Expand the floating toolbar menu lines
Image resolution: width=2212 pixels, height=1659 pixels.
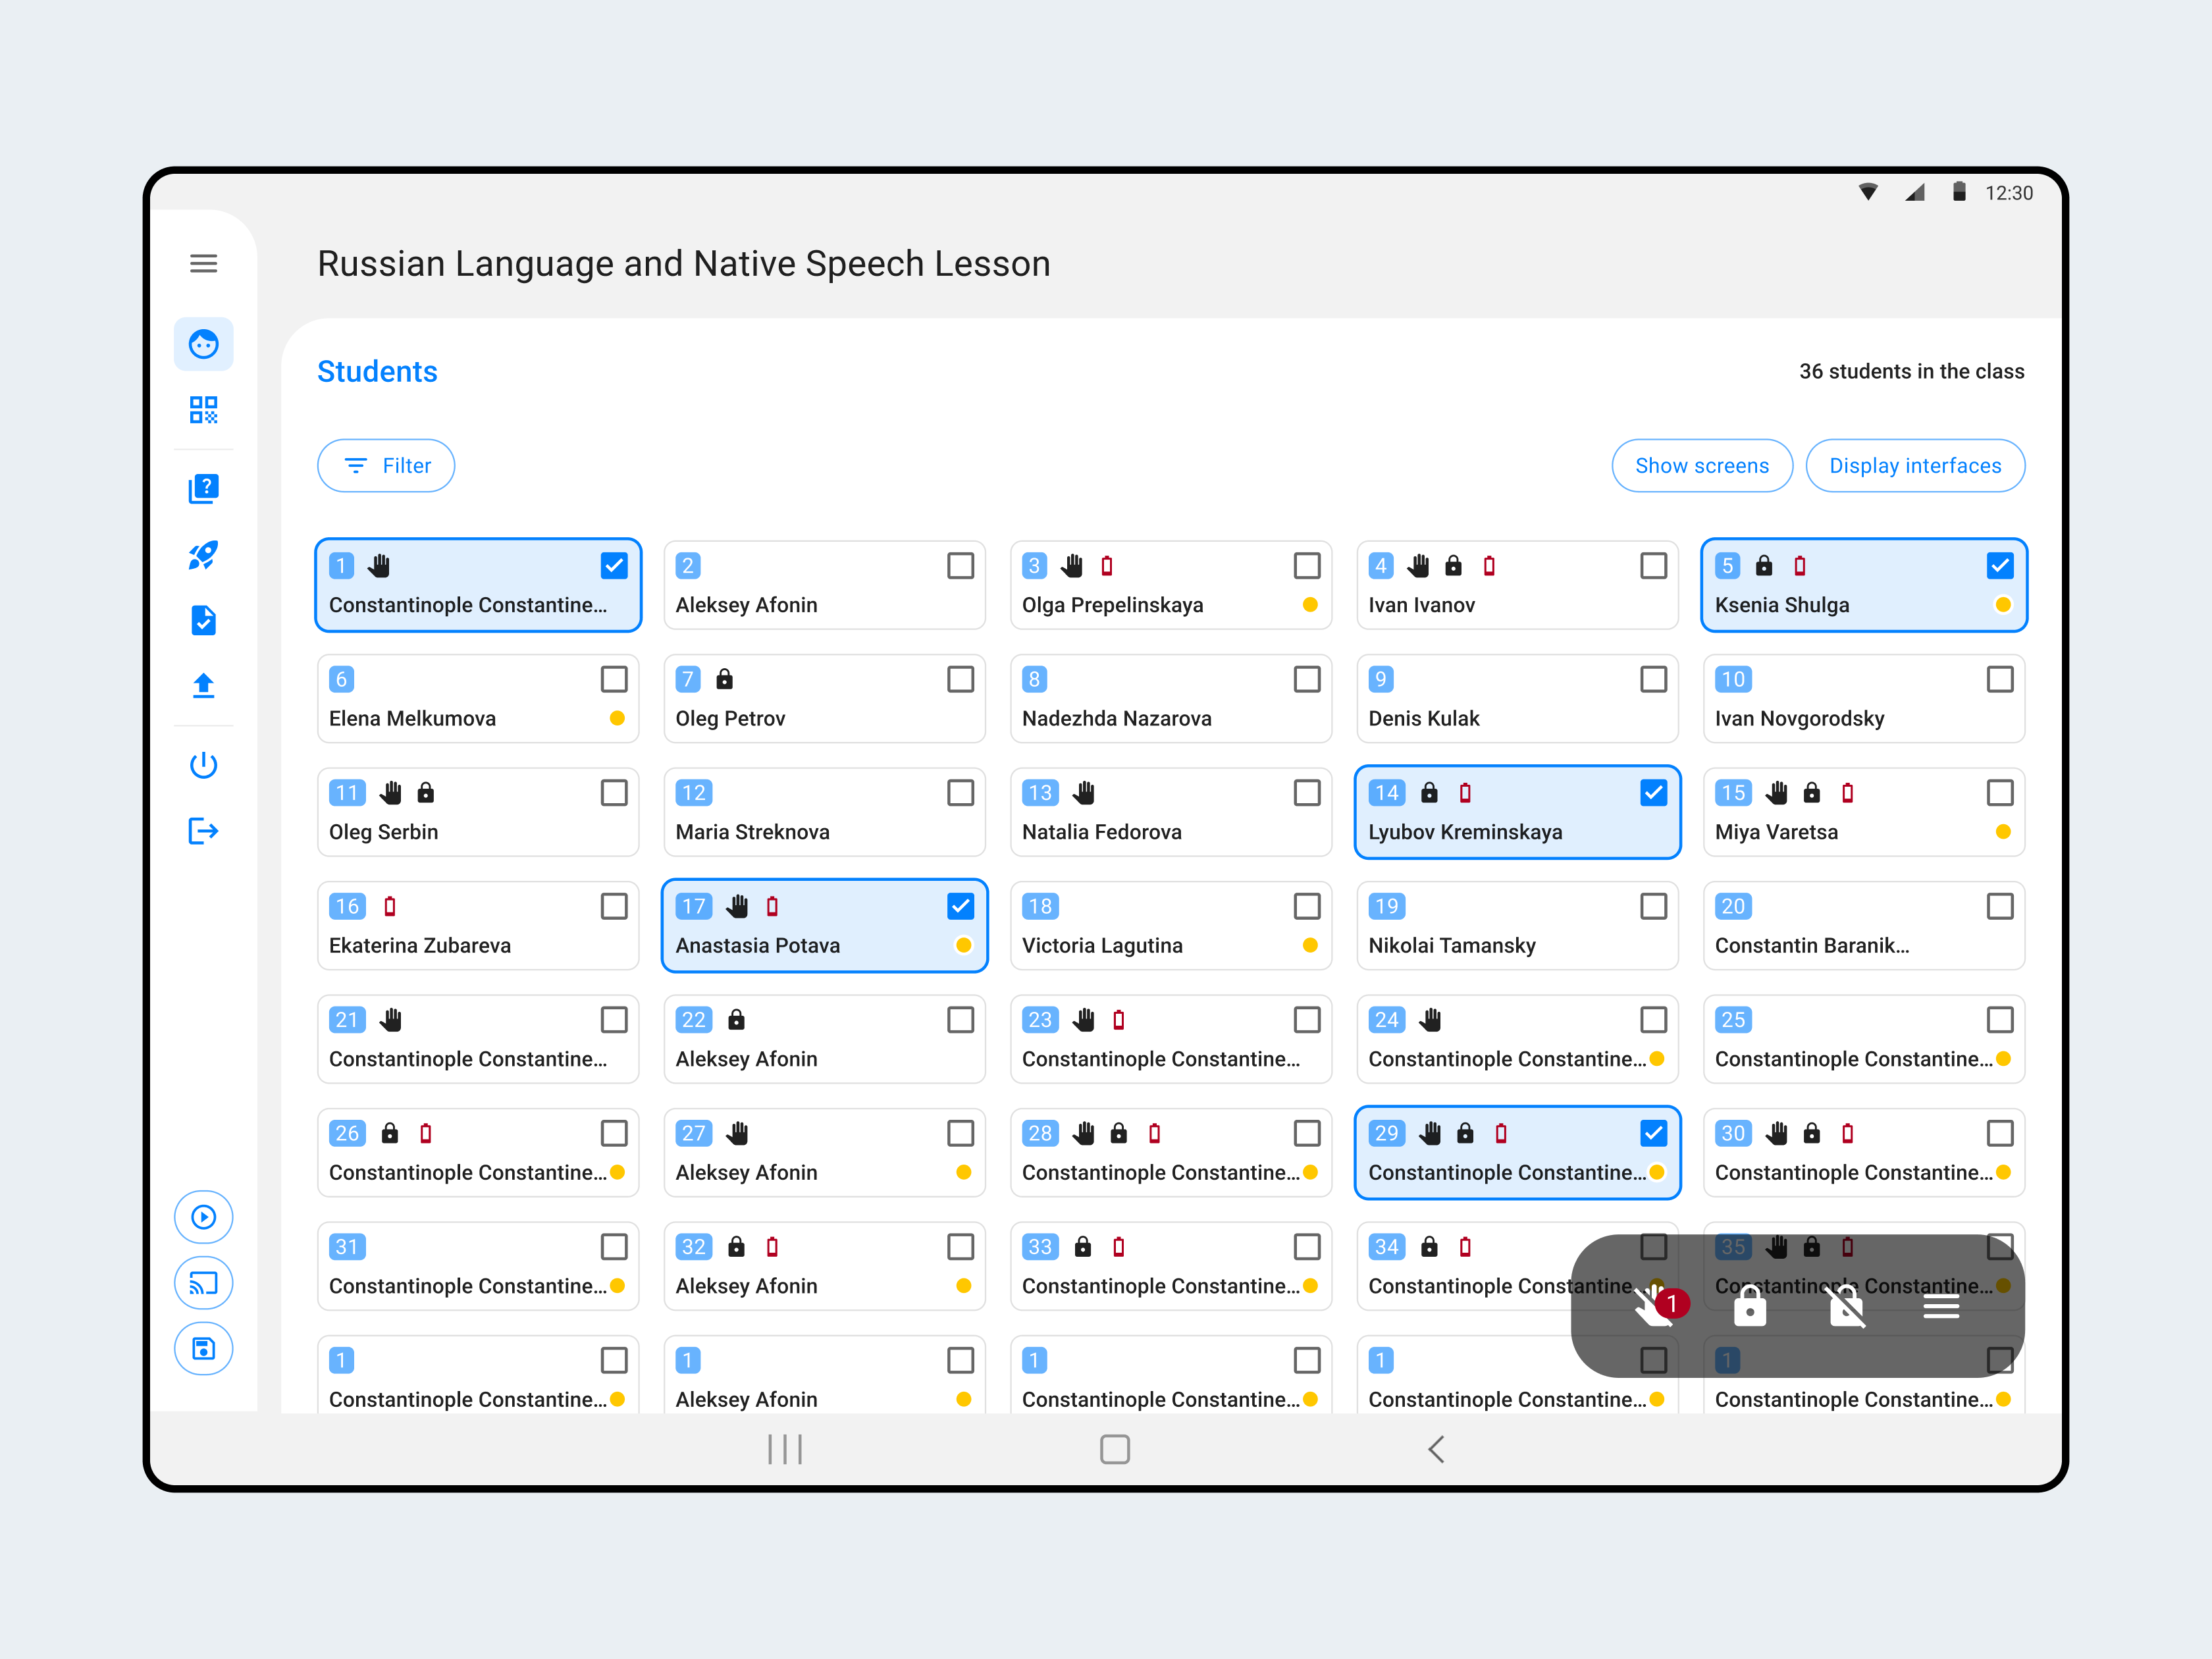point(1940,1306)
